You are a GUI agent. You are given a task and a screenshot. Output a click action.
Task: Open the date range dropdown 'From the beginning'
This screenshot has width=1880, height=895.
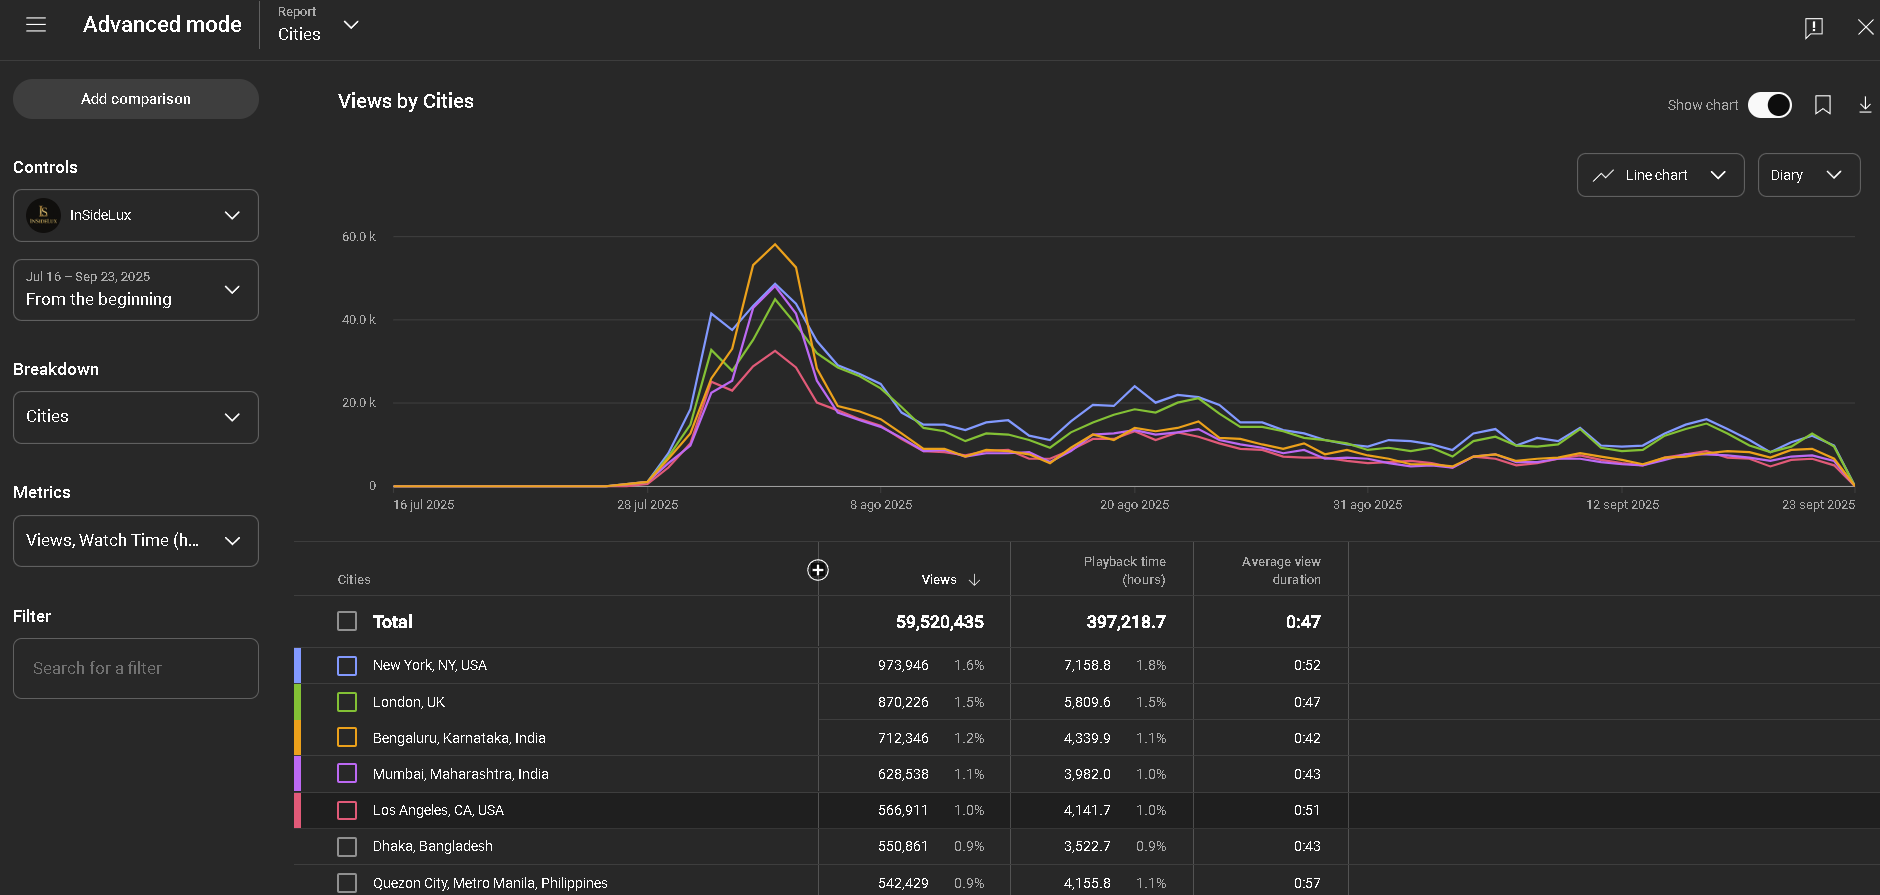point(136,290)
